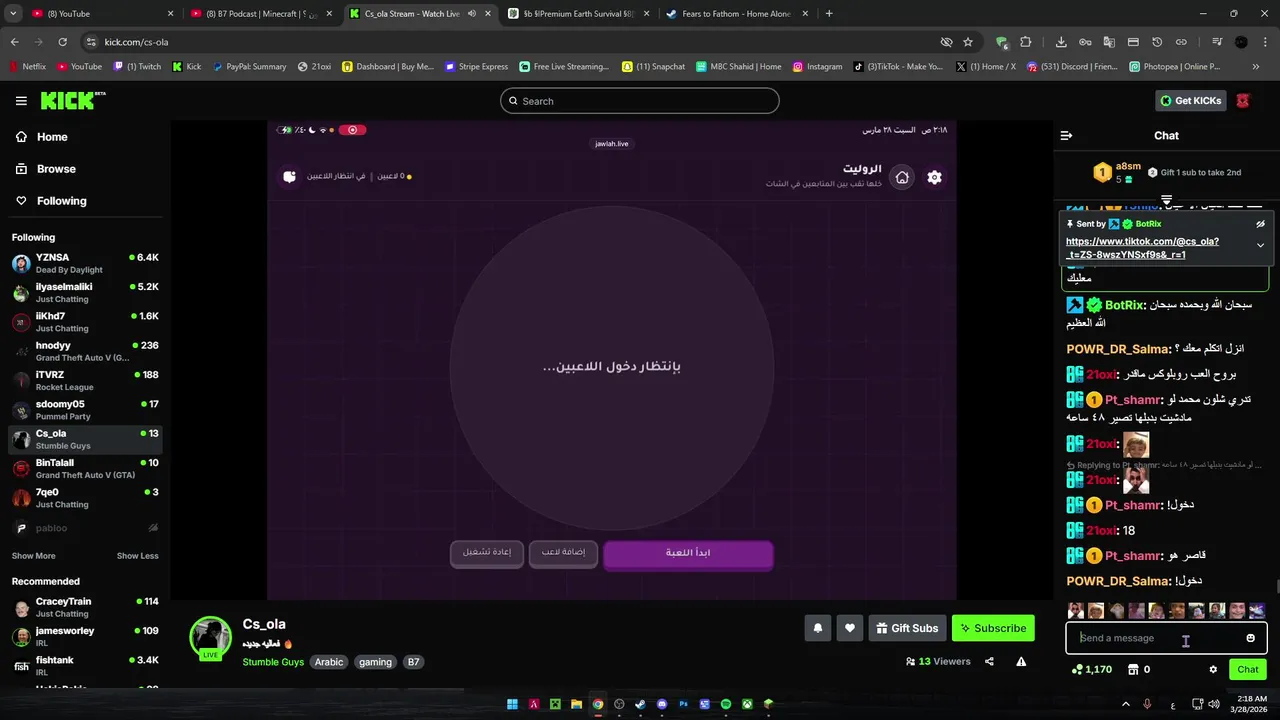Toggle stream notifications bell
Viewport: 1280px width, 720px height.
tap(818, 628)
